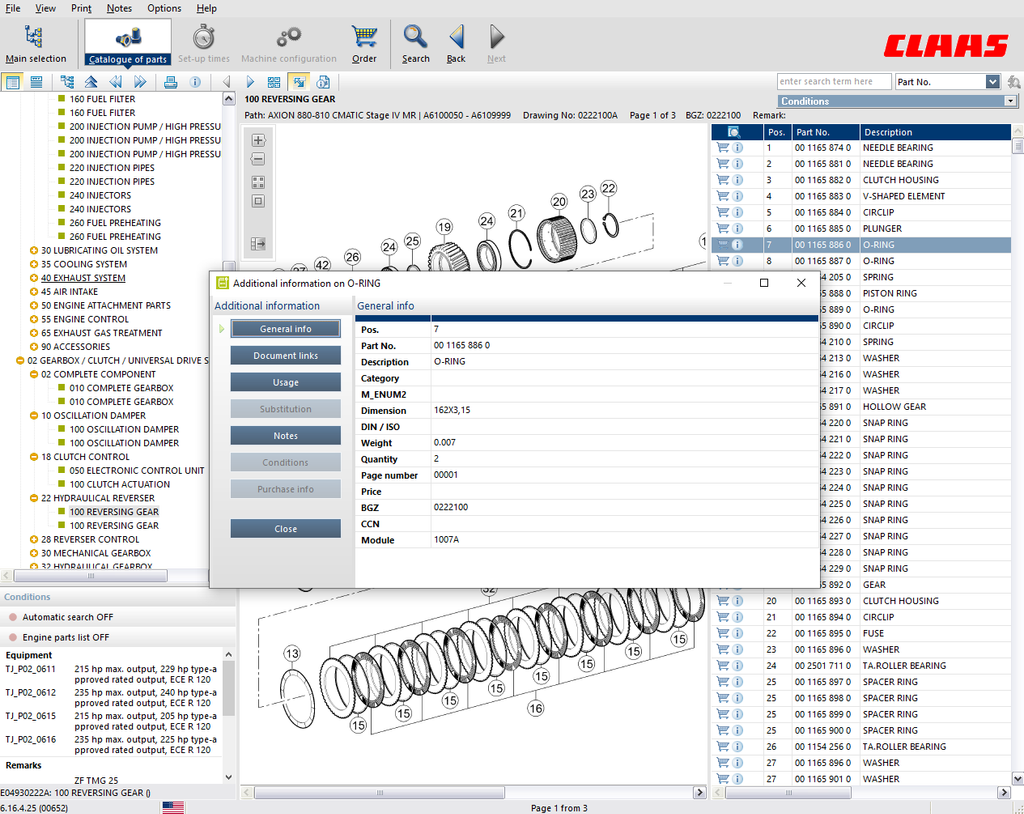The image size is (1024, 814).
Task: Click the list-with-arrow icon in drawing toolbar
Action: click(258, 244)
